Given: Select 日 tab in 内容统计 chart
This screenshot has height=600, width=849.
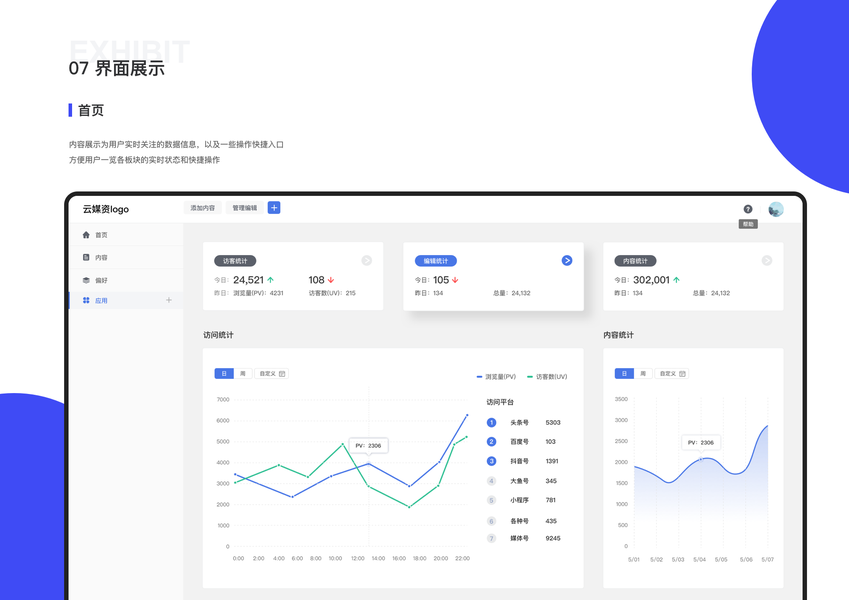Looking at the screenshot, I should 624,374.
